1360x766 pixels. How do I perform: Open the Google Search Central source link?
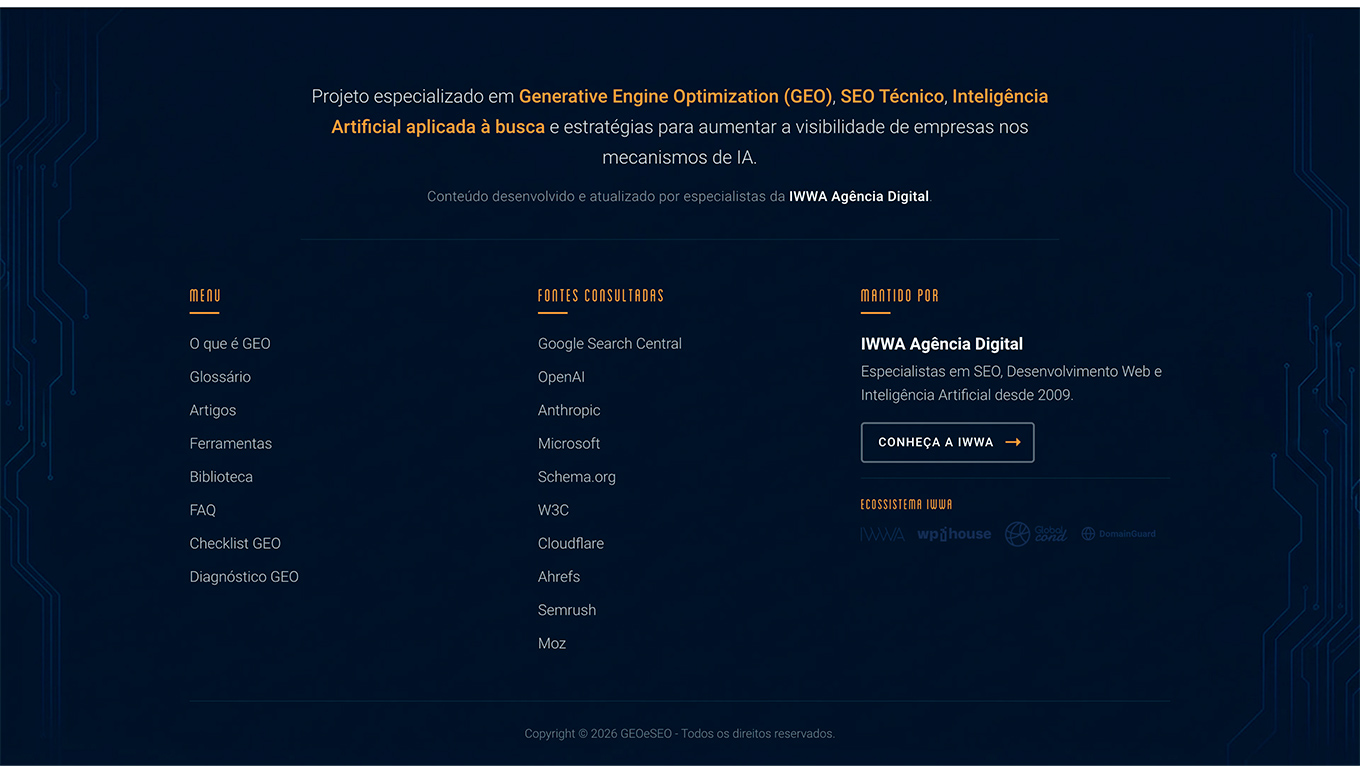point(610,343)
